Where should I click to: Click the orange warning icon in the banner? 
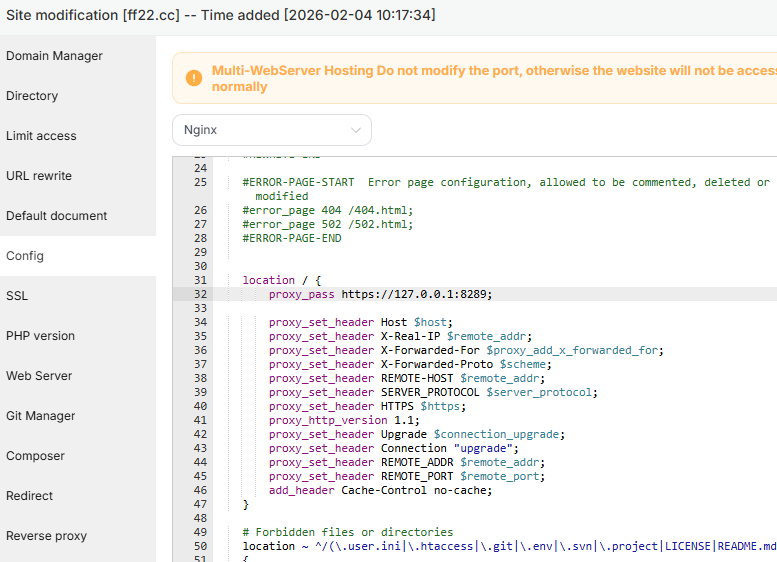(193, 79)
